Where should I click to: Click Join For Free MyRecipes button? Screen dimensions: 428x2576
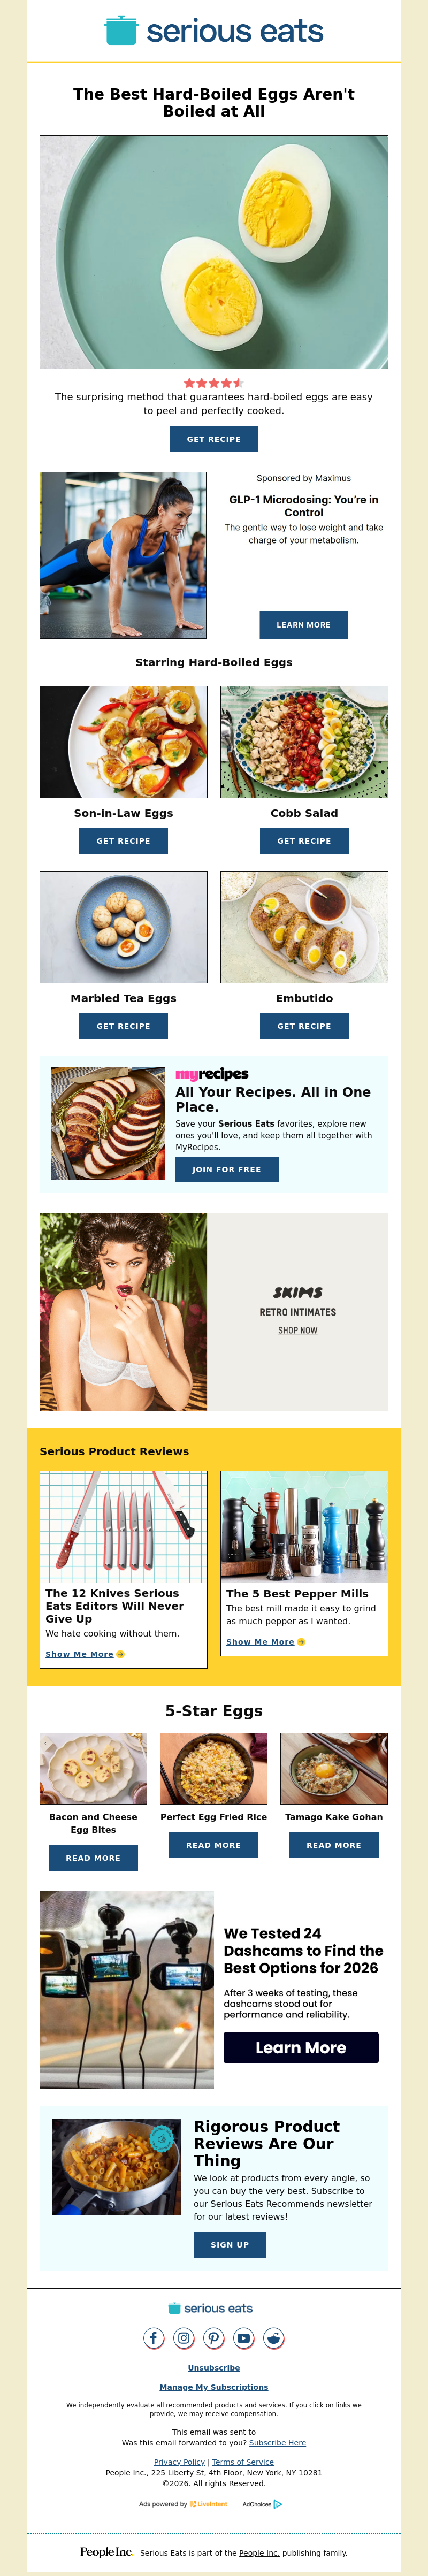(x=227, y=1169)
